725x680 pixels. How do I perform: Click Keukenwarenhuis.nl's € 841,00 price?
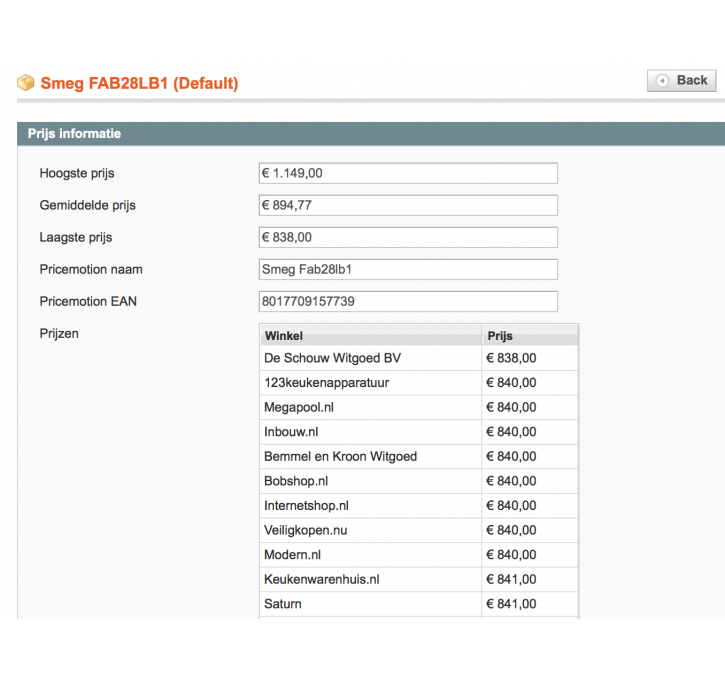click(x=511, y=579)
